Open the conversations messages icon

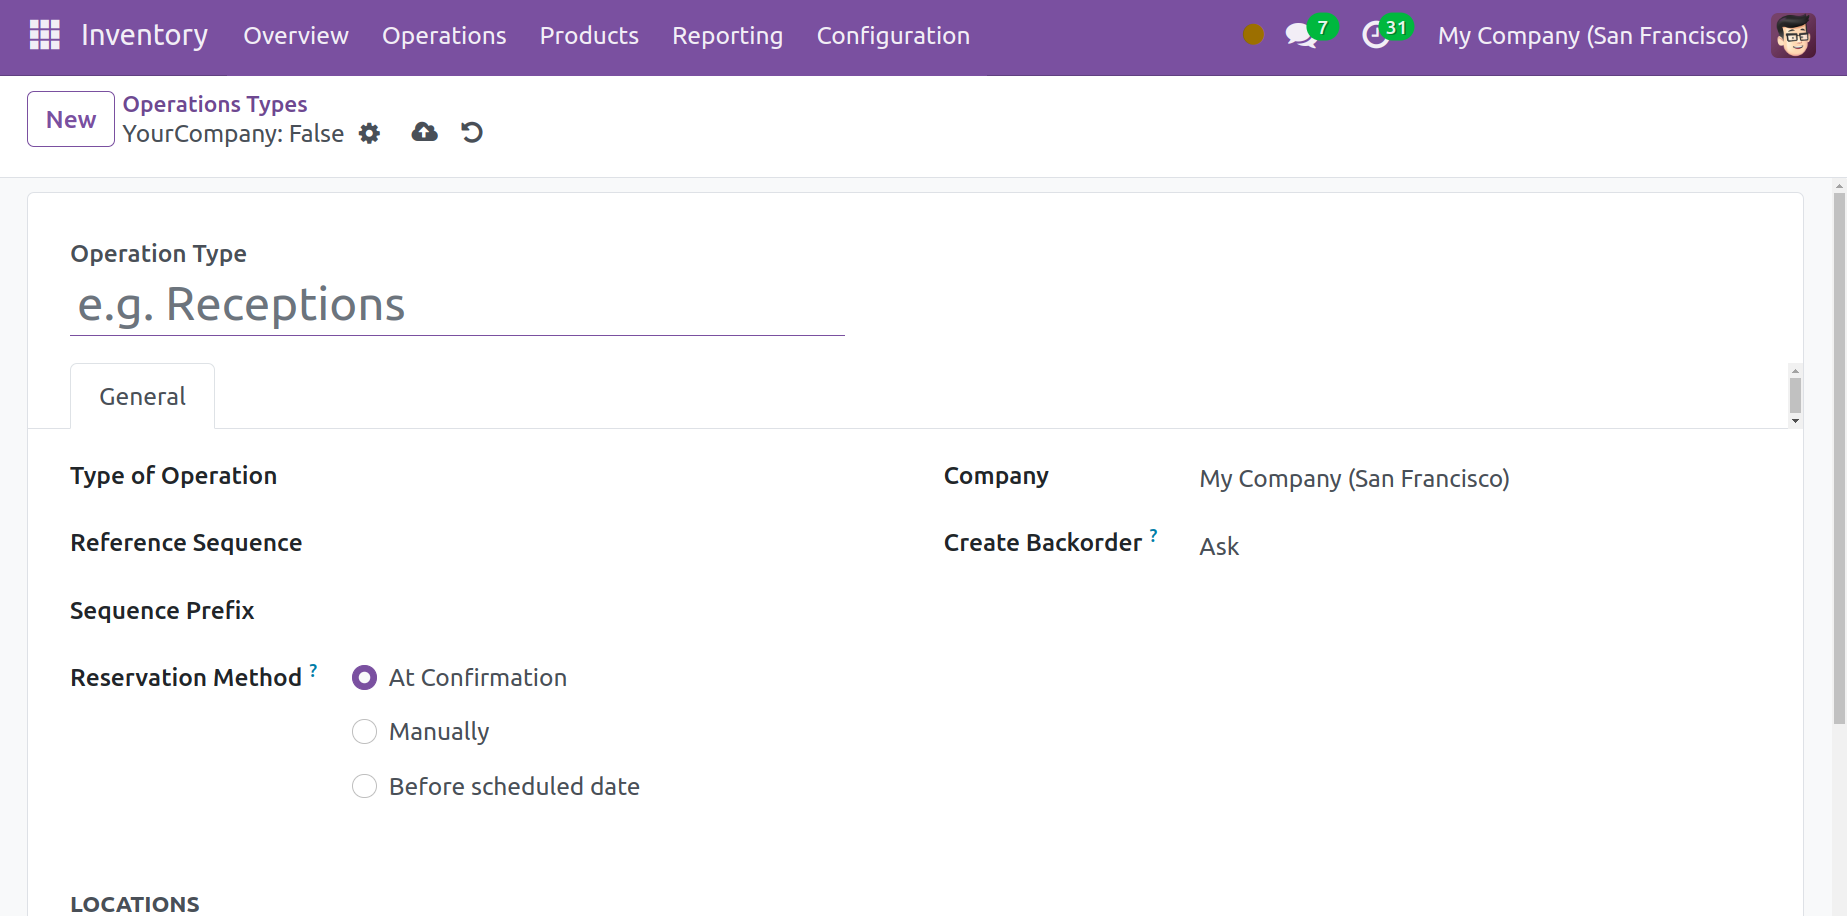pos(1299,36)
